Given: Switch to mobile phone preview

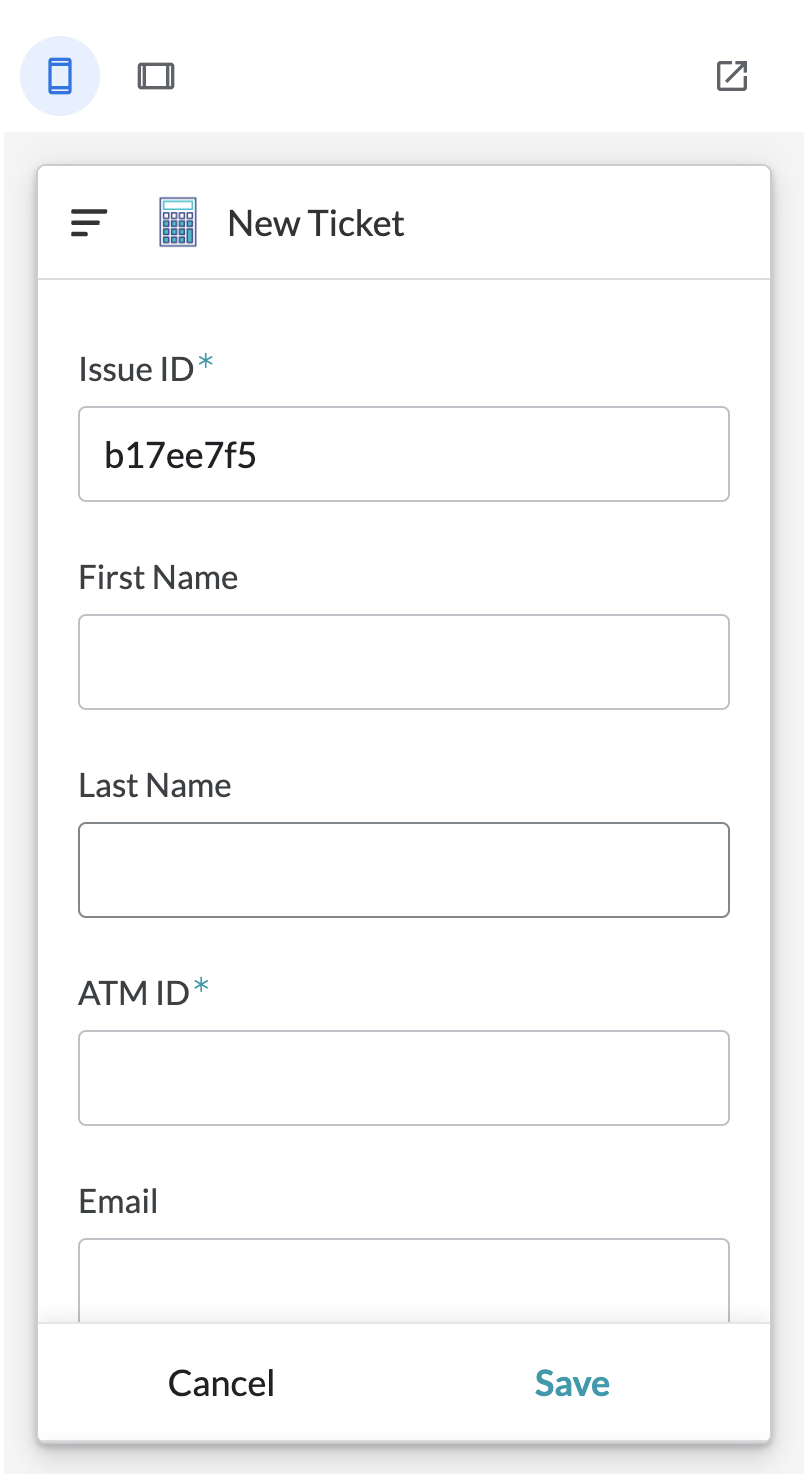Looking at the screenshot, I should click(x=60, y=76).
